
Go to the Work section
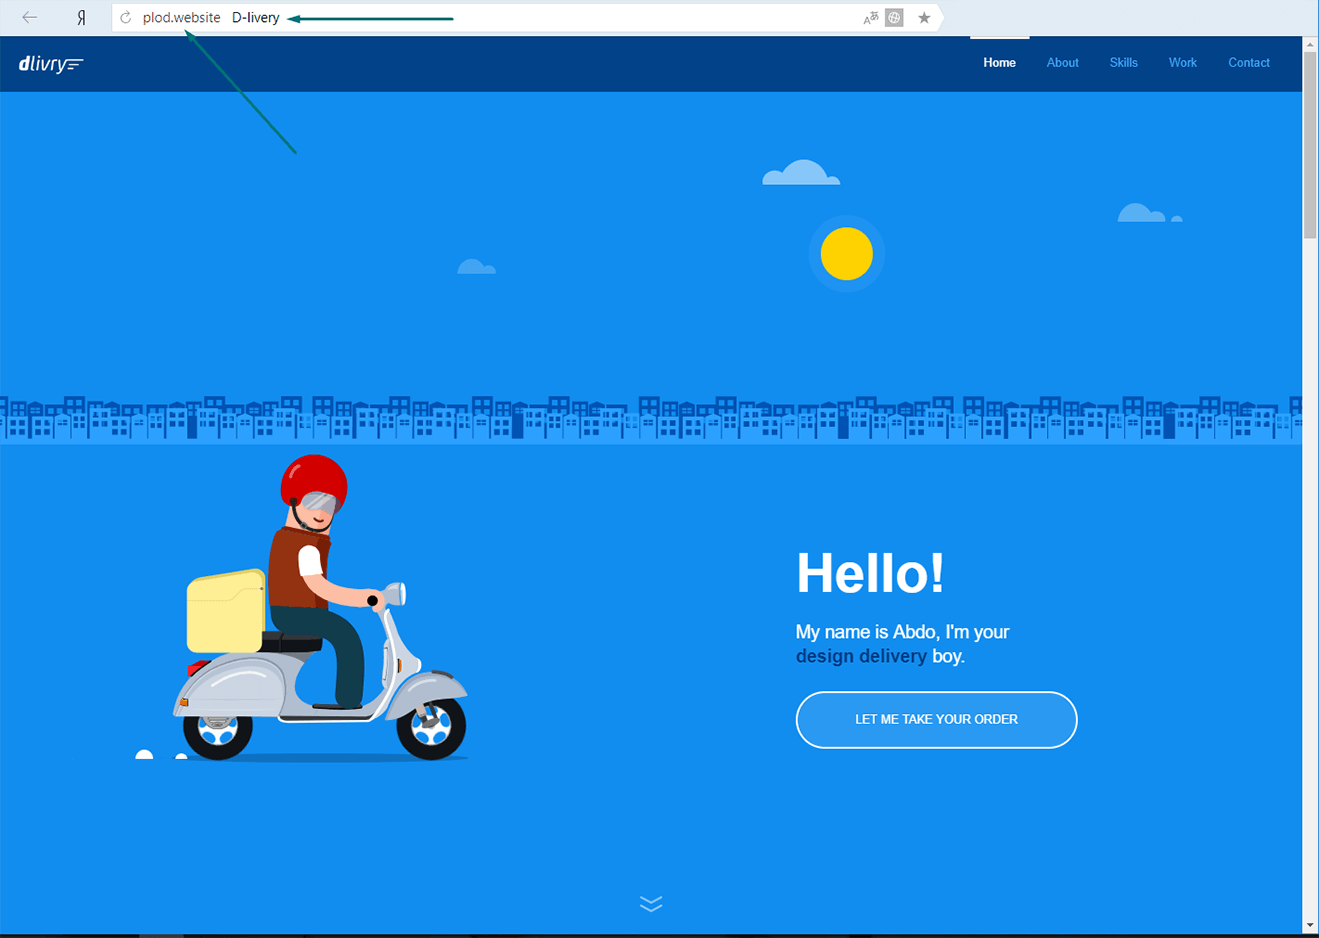(x=1182, y=63)
